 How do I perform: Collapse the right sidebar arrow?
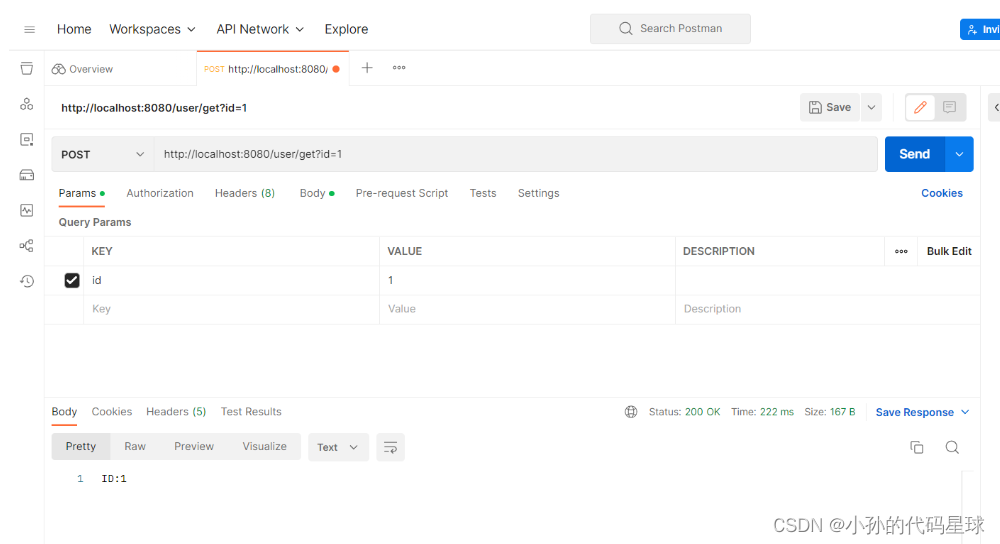click(x=995, y=107)
